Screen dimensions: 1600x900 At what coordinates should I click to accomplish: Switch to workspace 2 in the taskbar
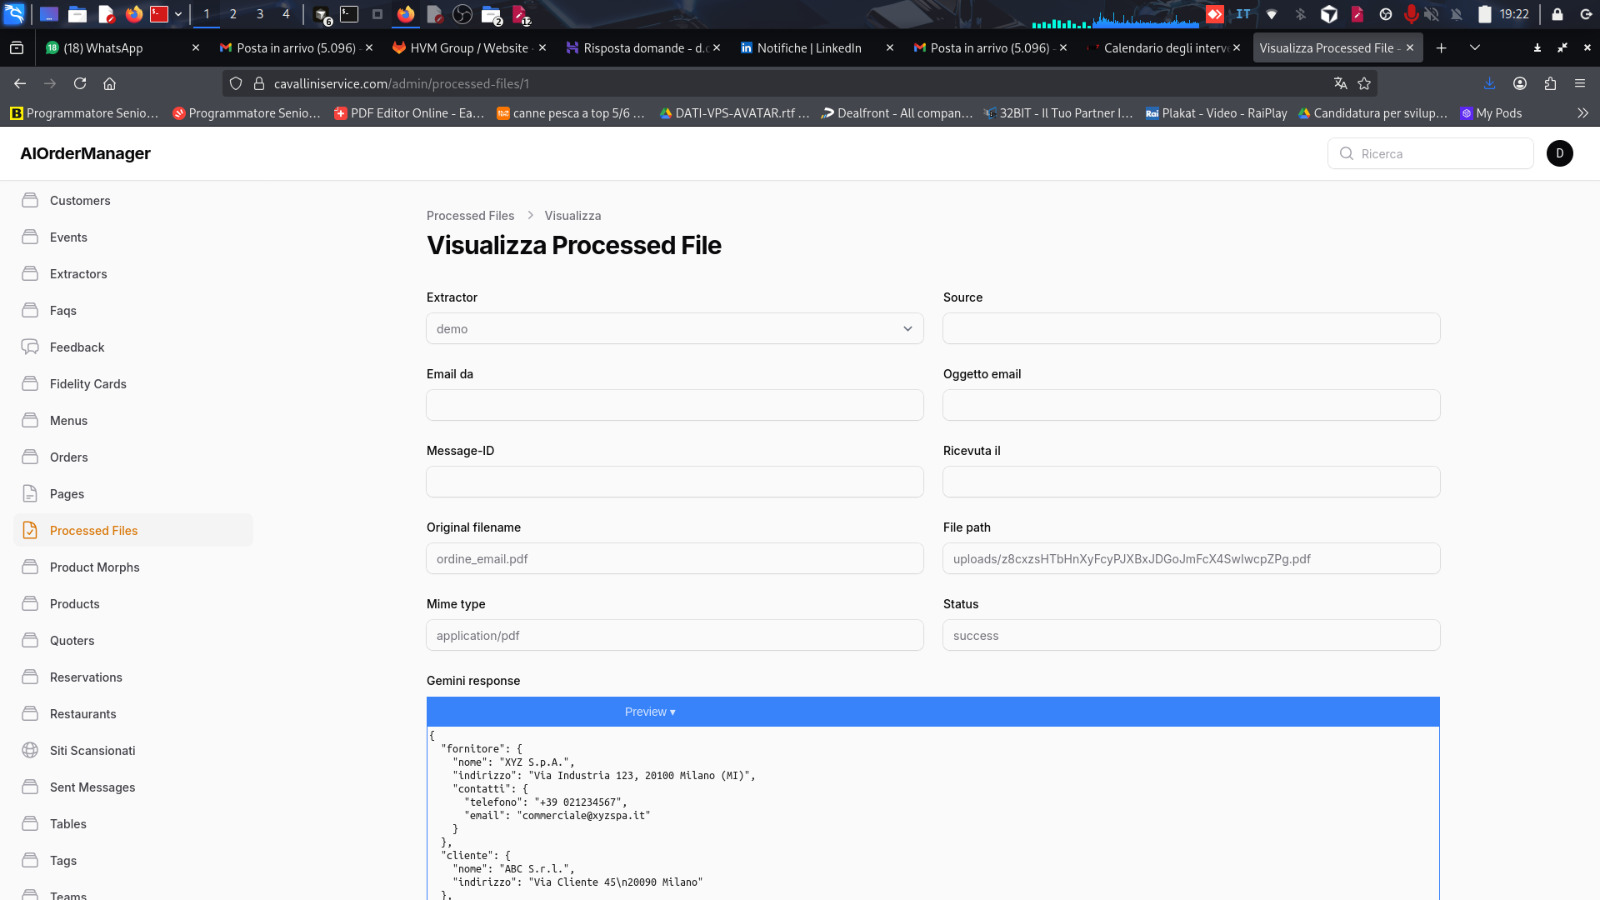233,14
